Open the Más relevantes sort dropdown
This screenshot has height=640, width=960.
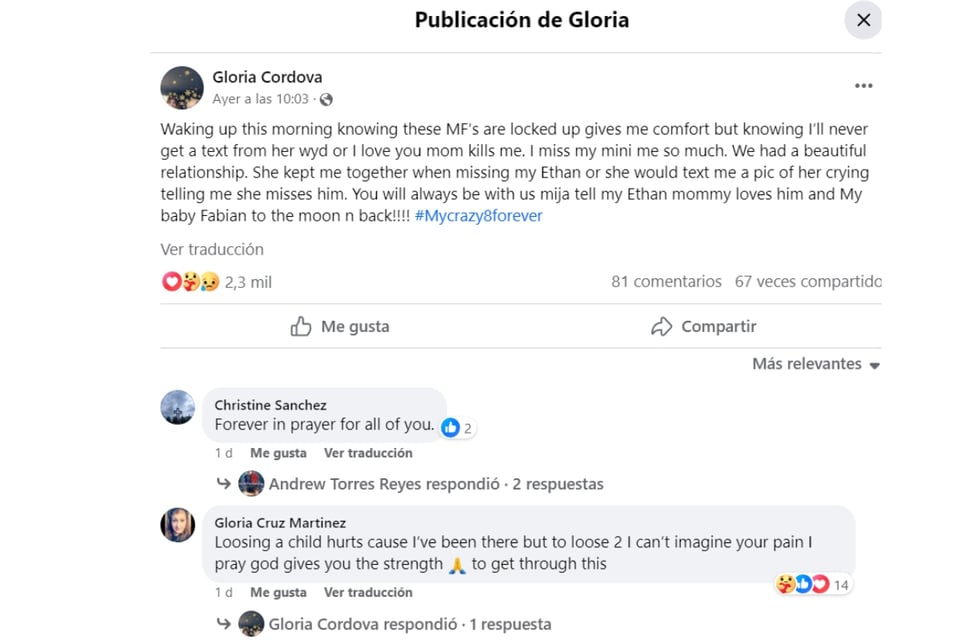point(816,364)
